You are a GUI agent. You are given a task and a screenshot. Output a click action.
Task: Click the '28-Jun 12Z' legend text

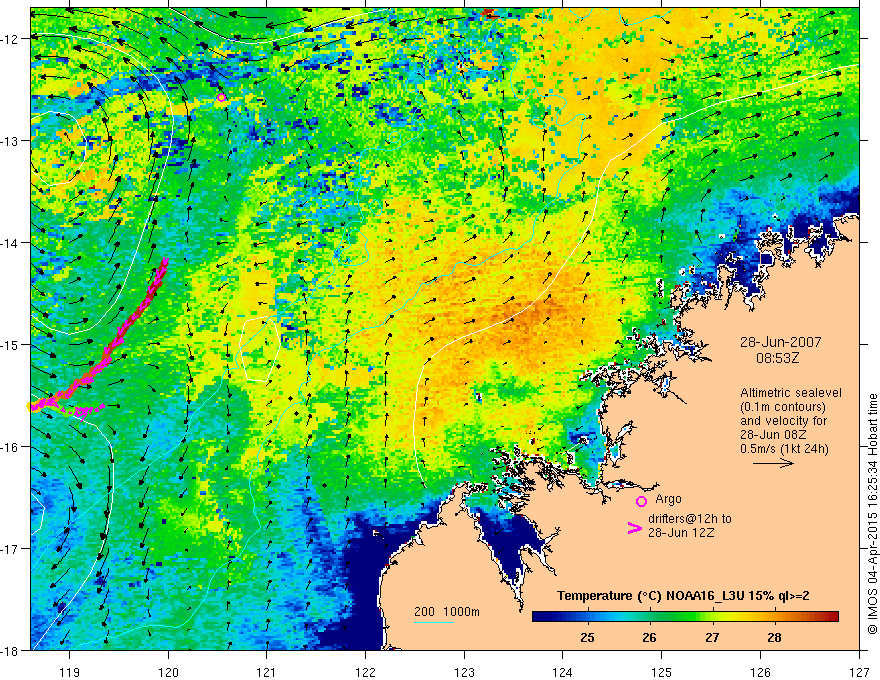pyautogui.click(x=681, y=533)
